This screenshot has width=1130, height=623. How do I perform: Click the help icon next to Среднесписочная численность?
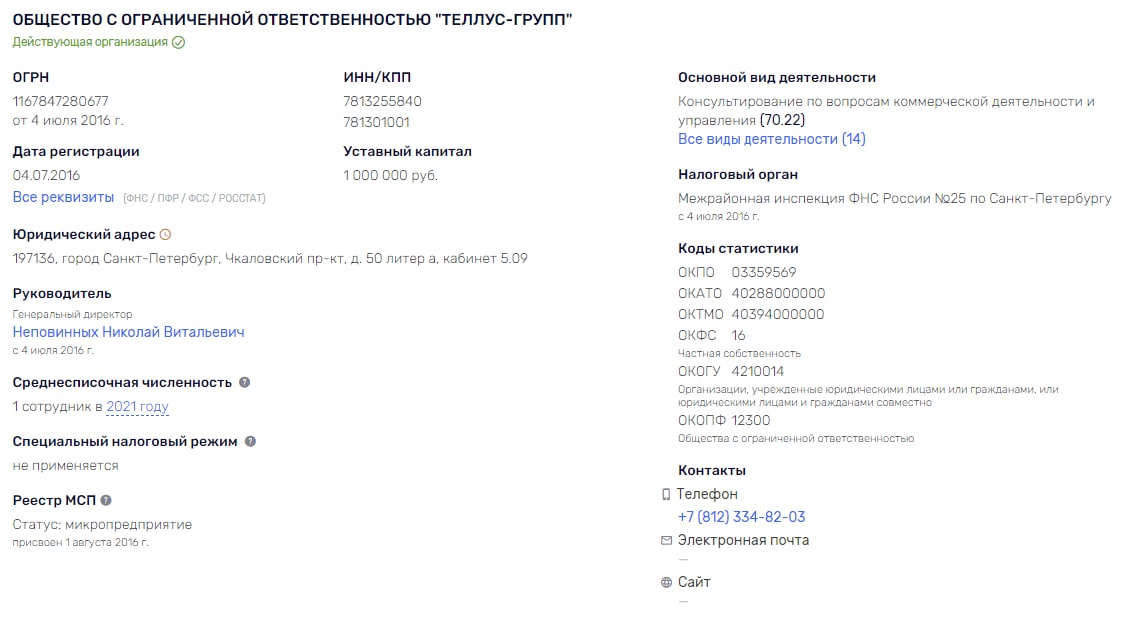(244, 382)
